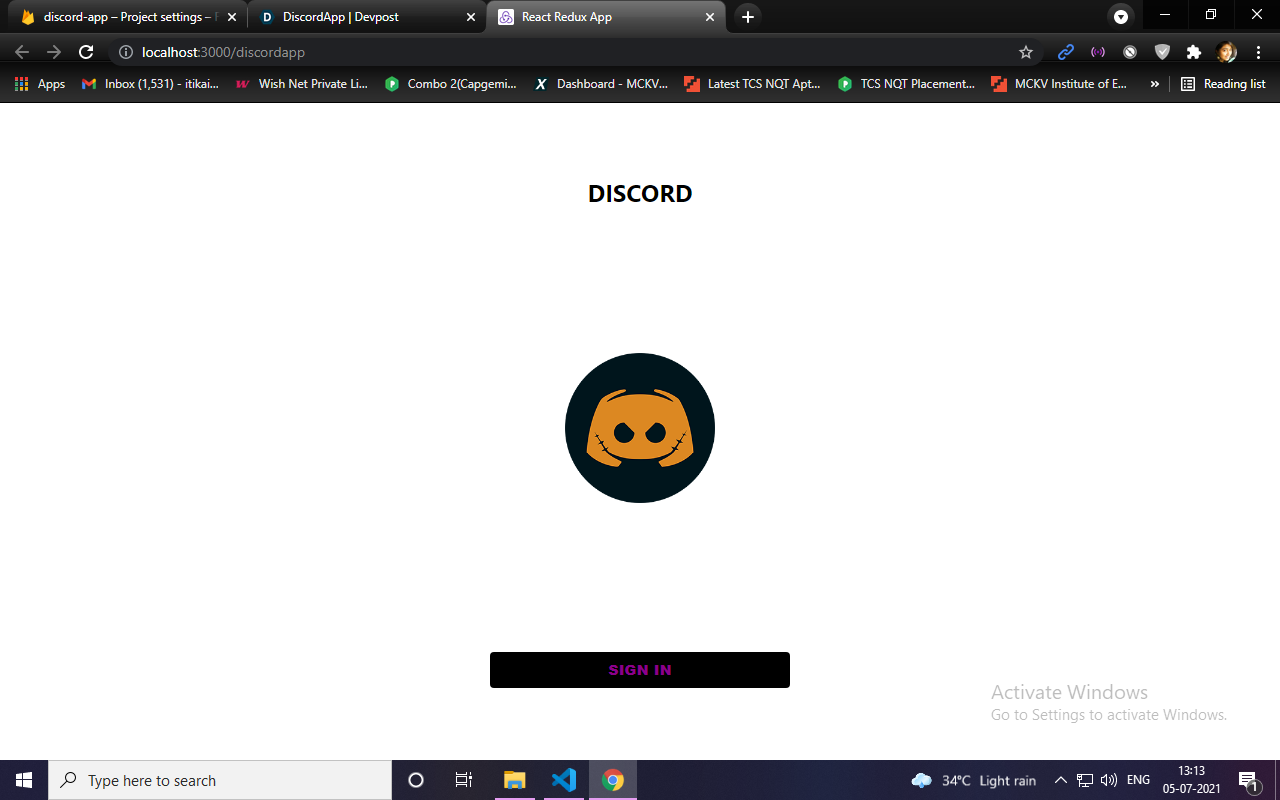
Task: Open Cortana circle icon on taskbar
Action: point(416,780)
